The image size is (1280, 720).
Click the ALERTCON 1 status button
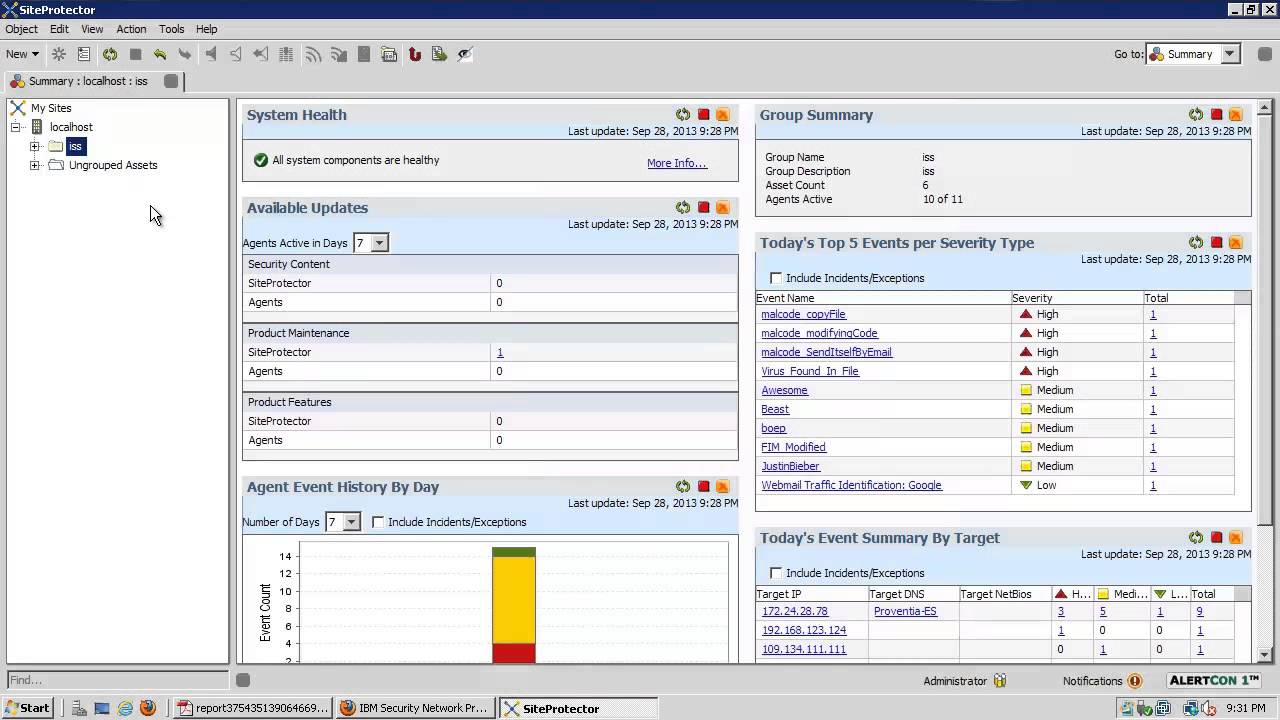tap(1216, 681)
